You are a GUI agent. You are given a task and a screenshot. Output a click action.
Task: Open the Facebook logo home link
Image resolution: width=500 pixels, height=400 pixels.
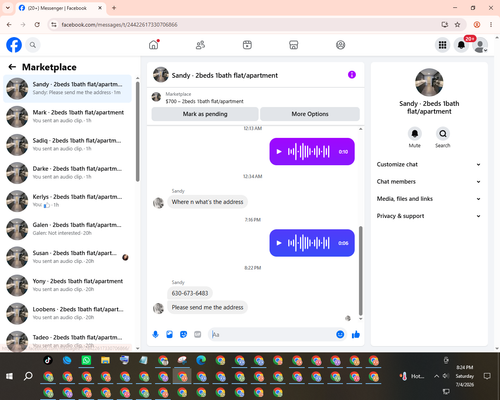[x=14, y=45]
